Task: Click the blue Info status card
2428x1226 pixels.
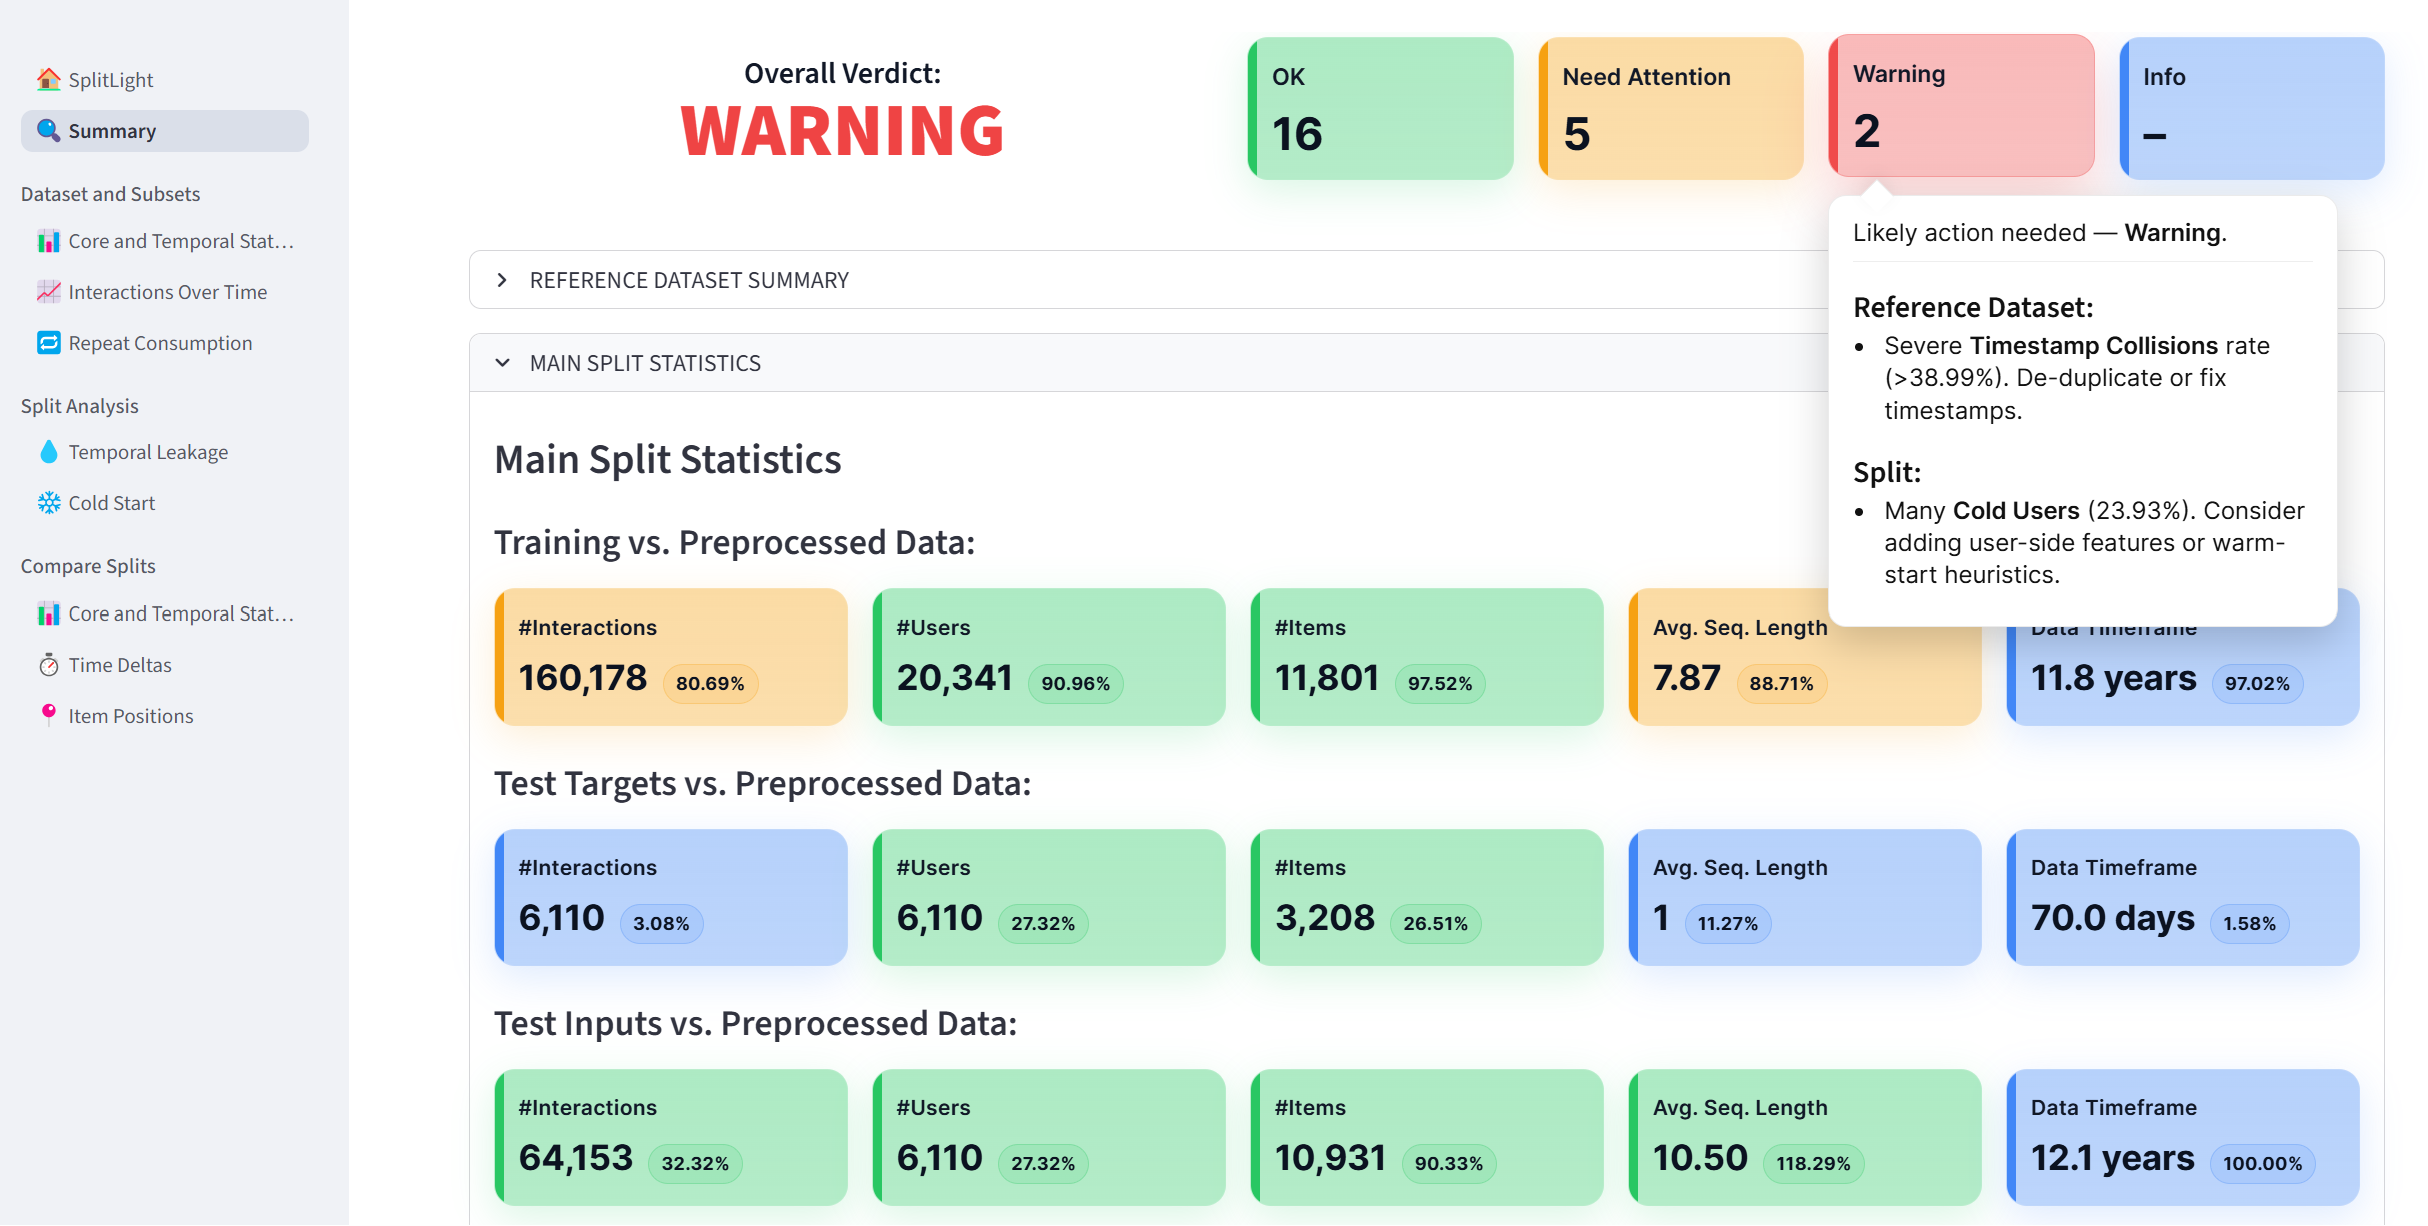Action: coord(2251,108)
